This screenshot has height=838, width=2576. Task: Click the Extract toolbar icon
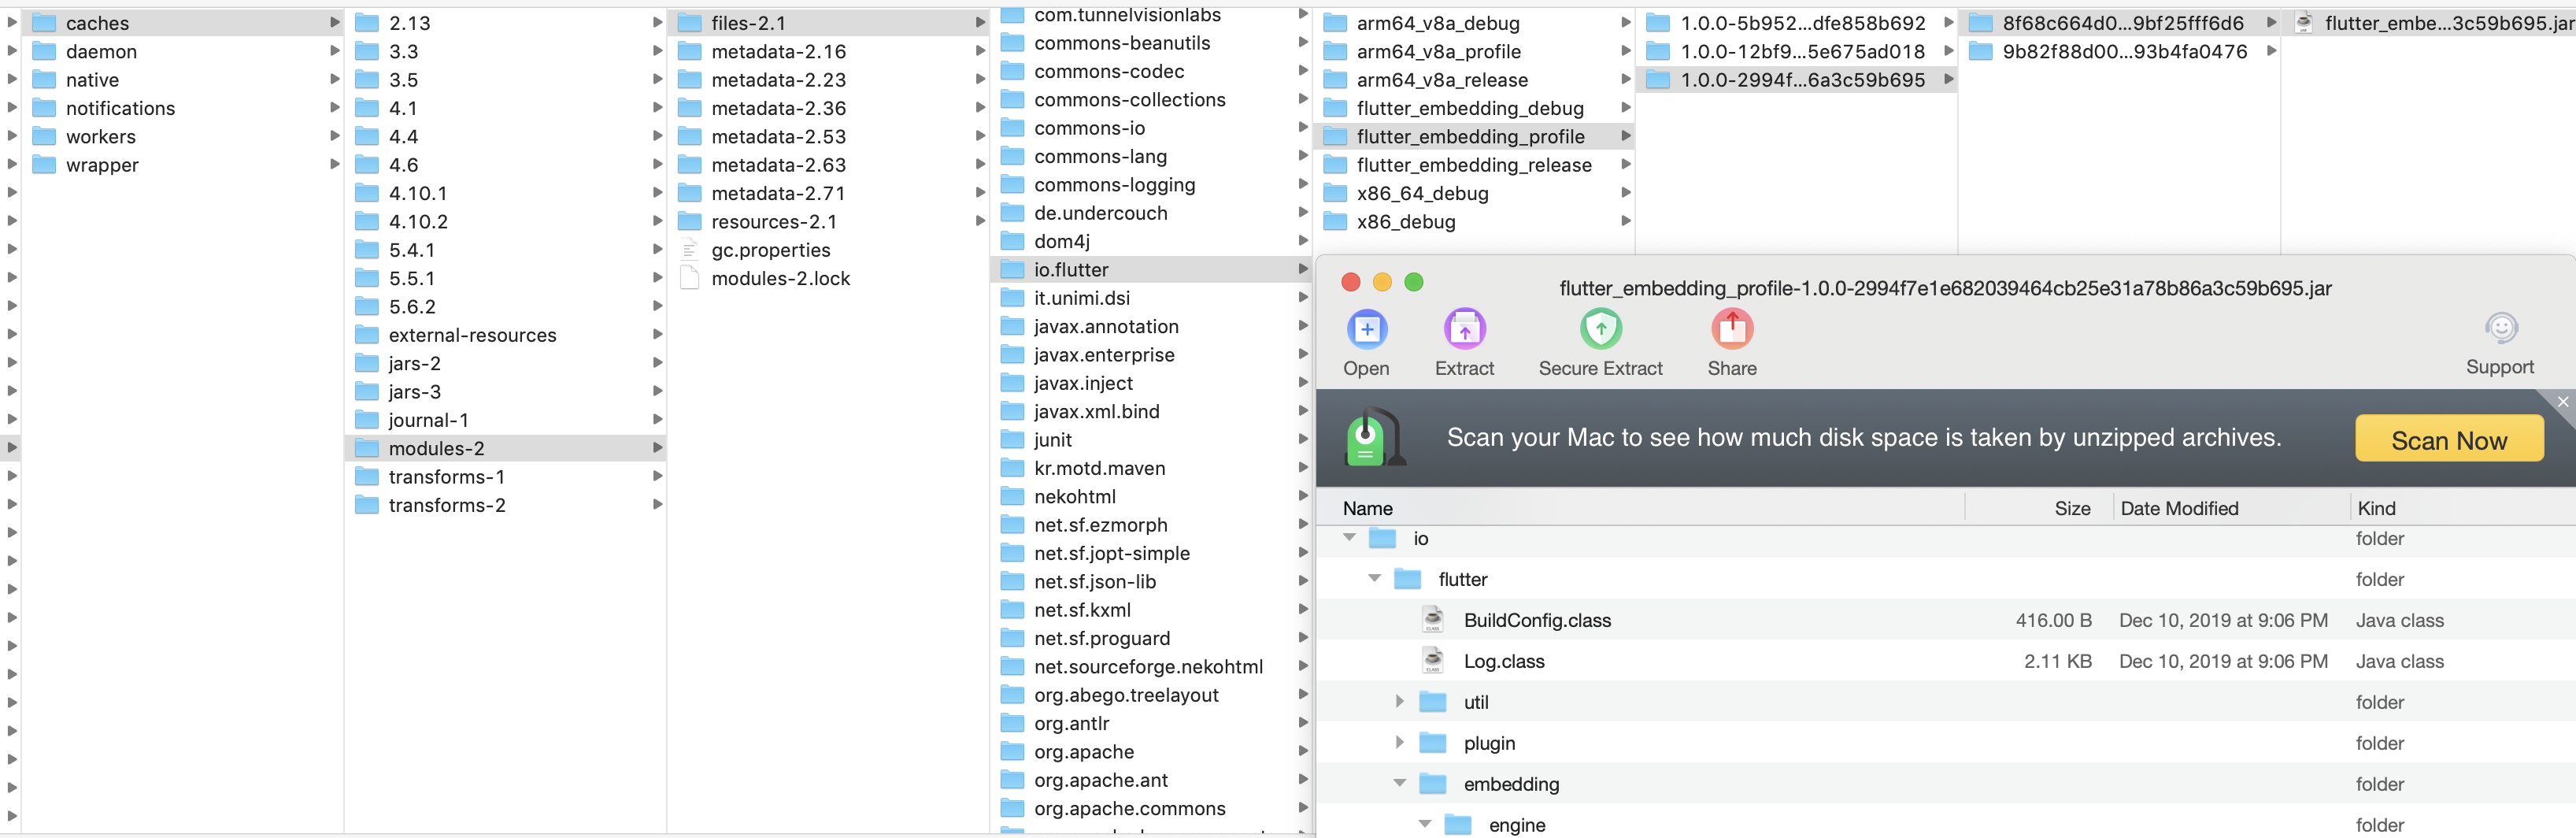point(1464,329)
